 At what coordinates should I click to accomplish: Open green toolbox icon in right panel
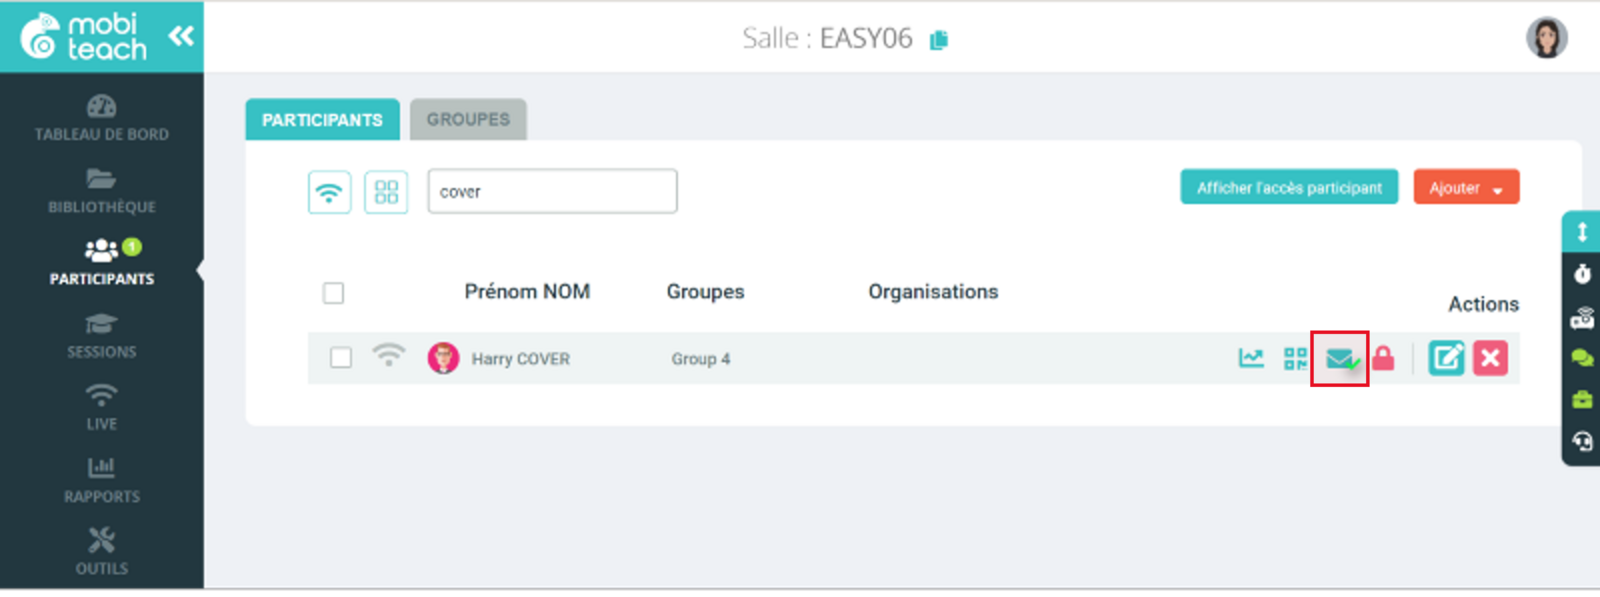[1582, 399]
